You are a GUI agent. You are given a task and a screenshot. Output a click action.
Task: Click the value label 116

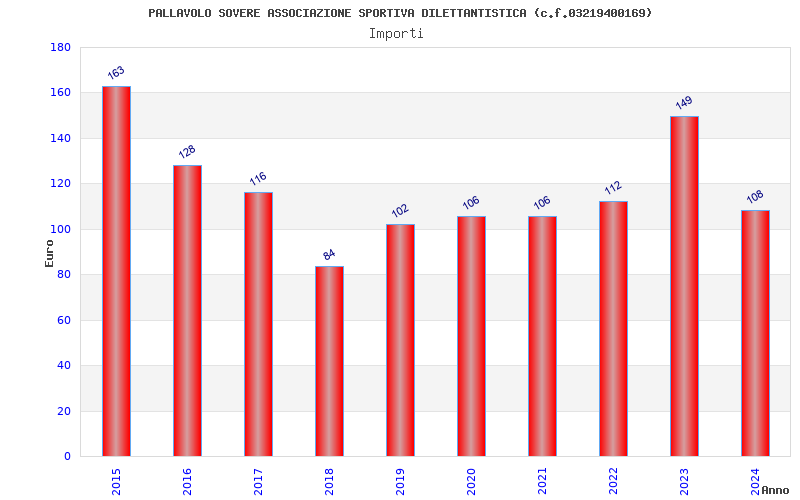pos(258,179)
